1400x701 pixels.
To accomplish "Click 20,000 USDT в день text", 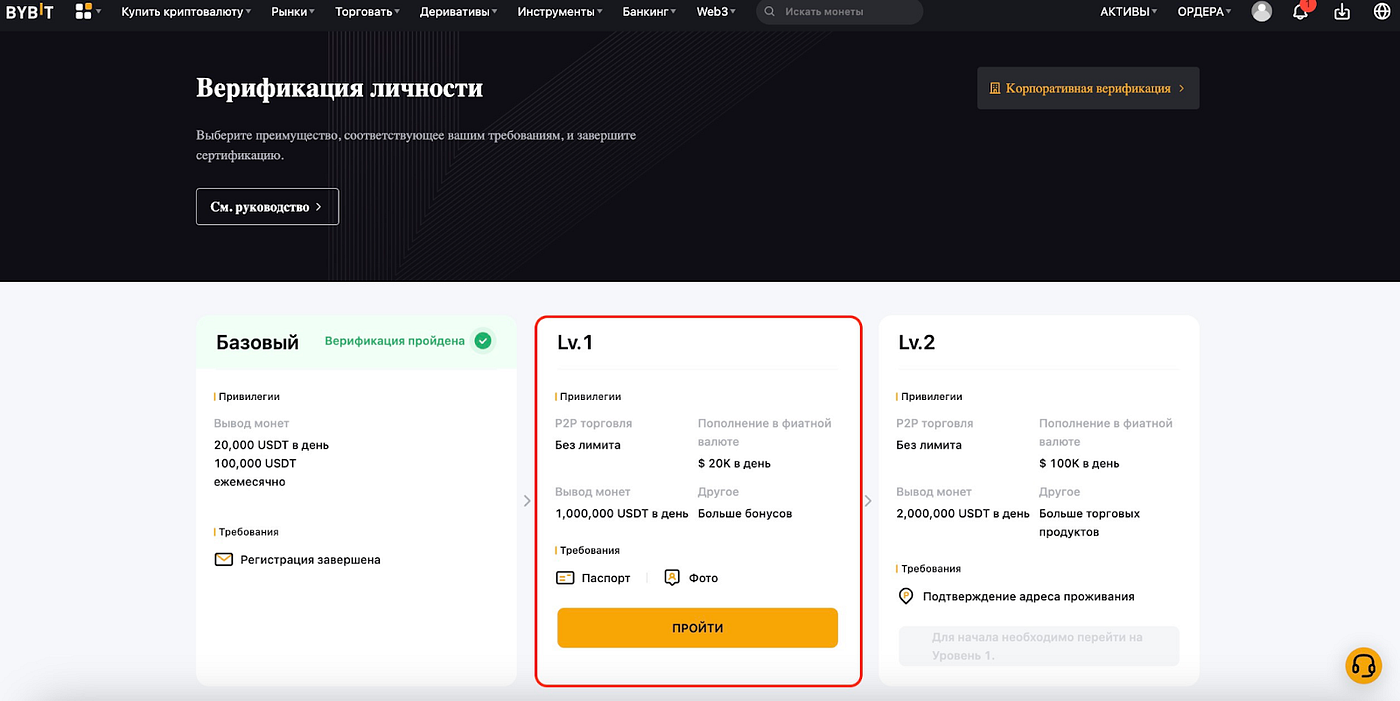I will point(271,445).
